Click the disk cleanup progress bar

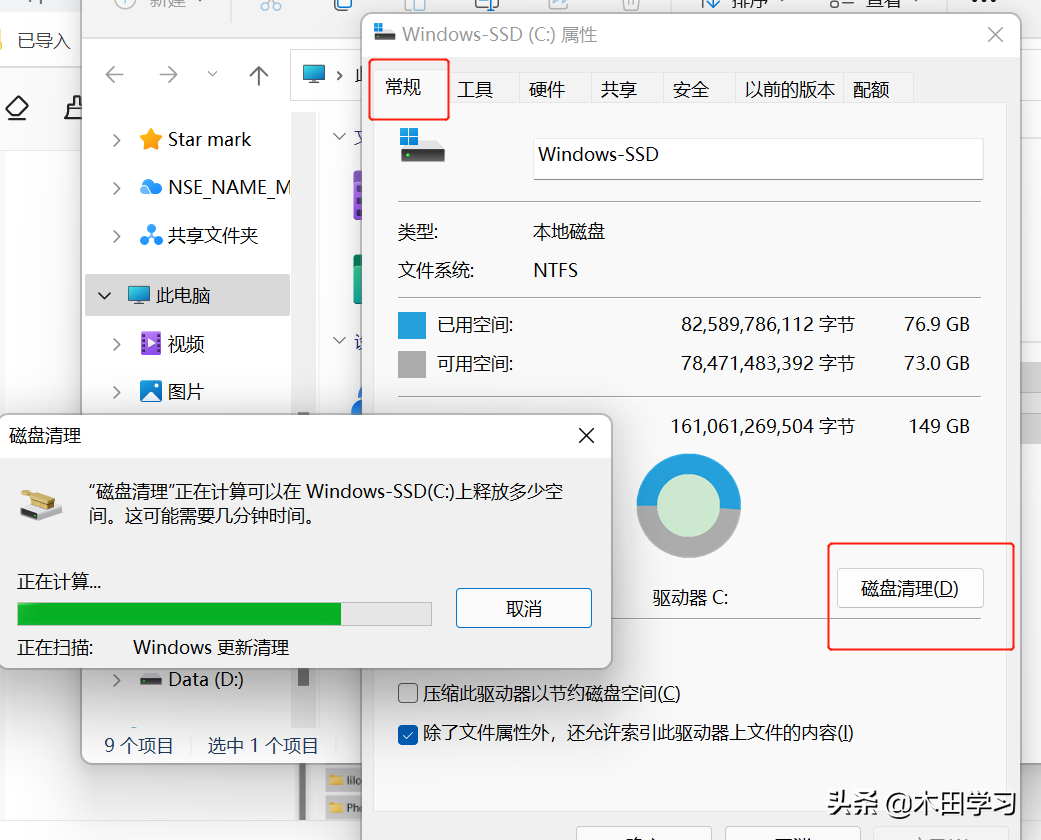coord(224,614)
